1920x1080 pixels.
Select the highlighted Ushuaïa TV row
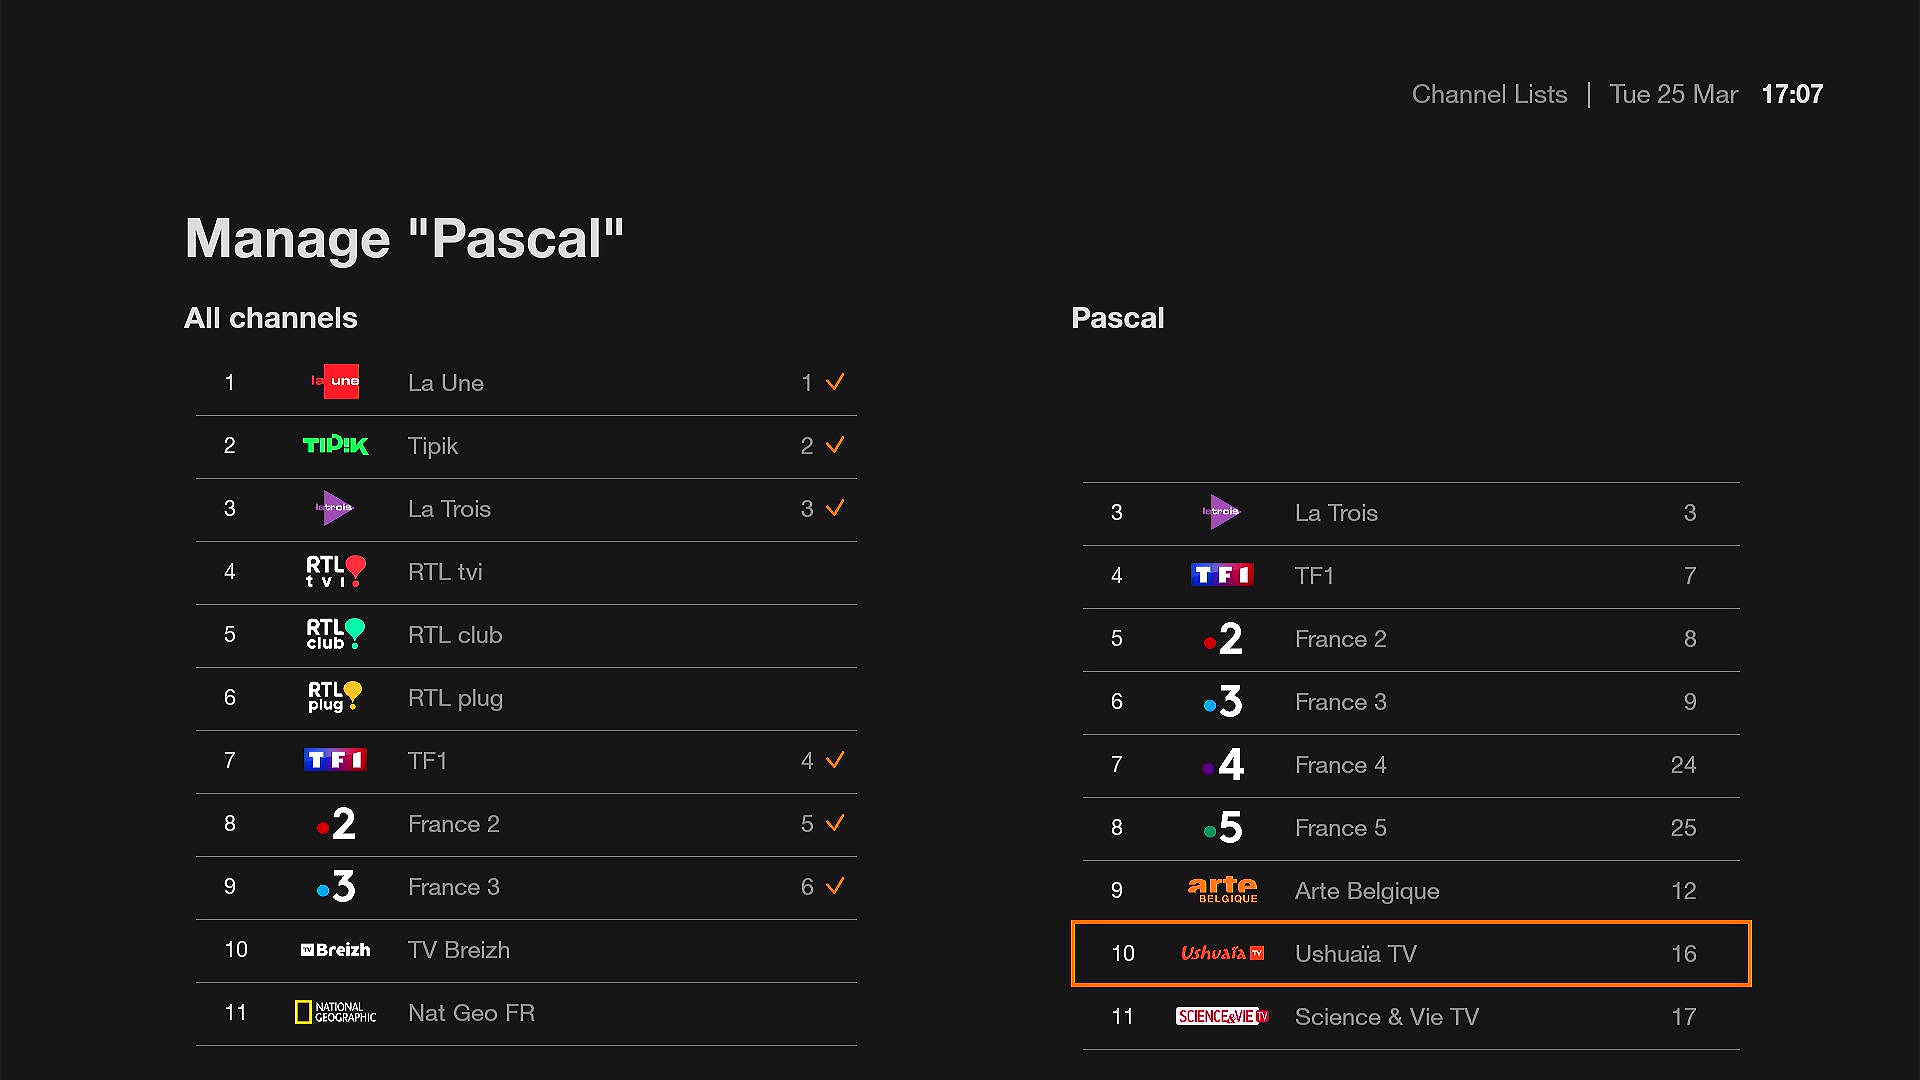(x=1410, y=954)
